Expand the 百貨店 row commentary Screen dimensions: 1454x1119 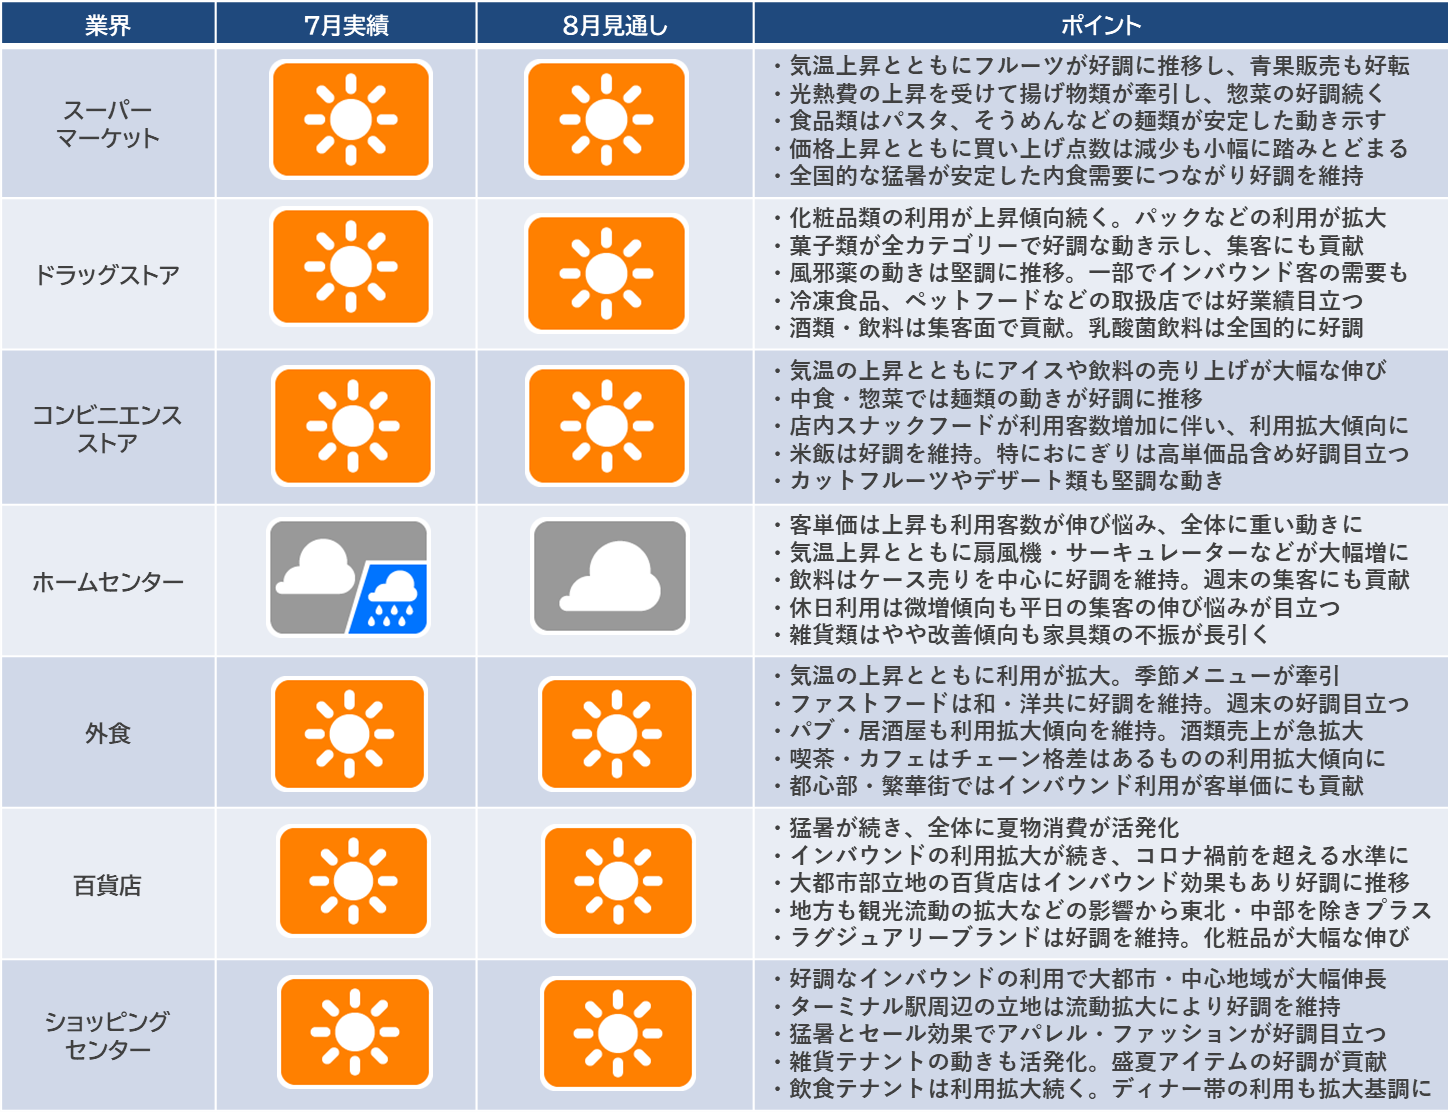[x=1100, y=885]
